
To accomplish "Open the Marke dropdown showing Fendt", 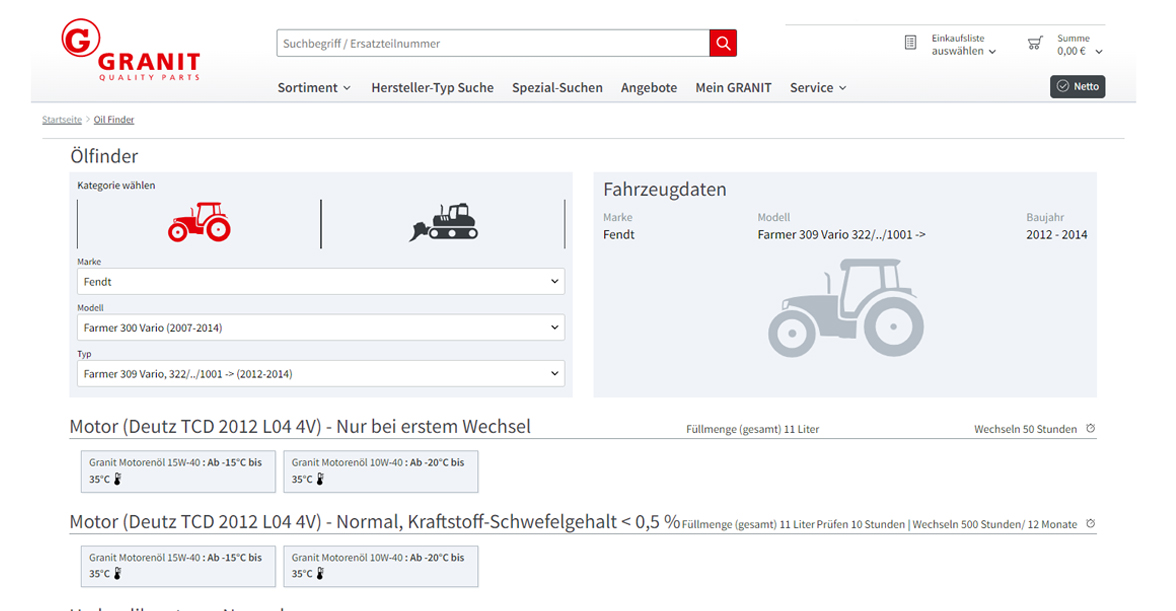I will (320, 282).
